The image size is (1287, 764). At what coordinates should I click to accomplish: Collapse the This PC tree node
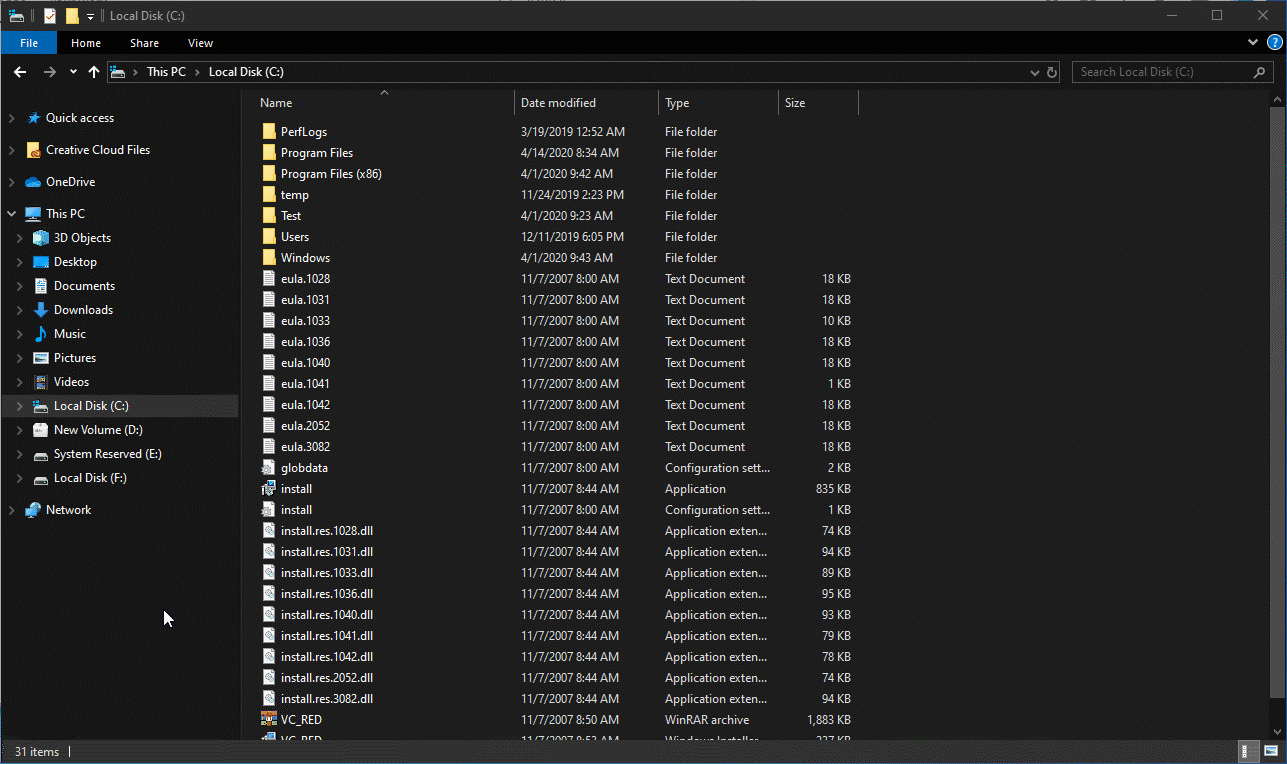coord(11,214)
